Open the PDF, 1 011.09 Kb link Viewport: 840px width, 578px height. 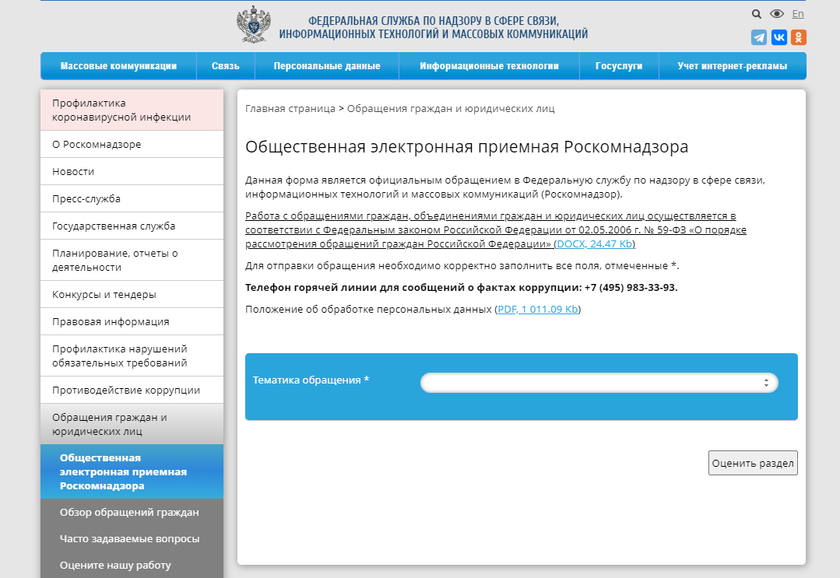point(537,311)
